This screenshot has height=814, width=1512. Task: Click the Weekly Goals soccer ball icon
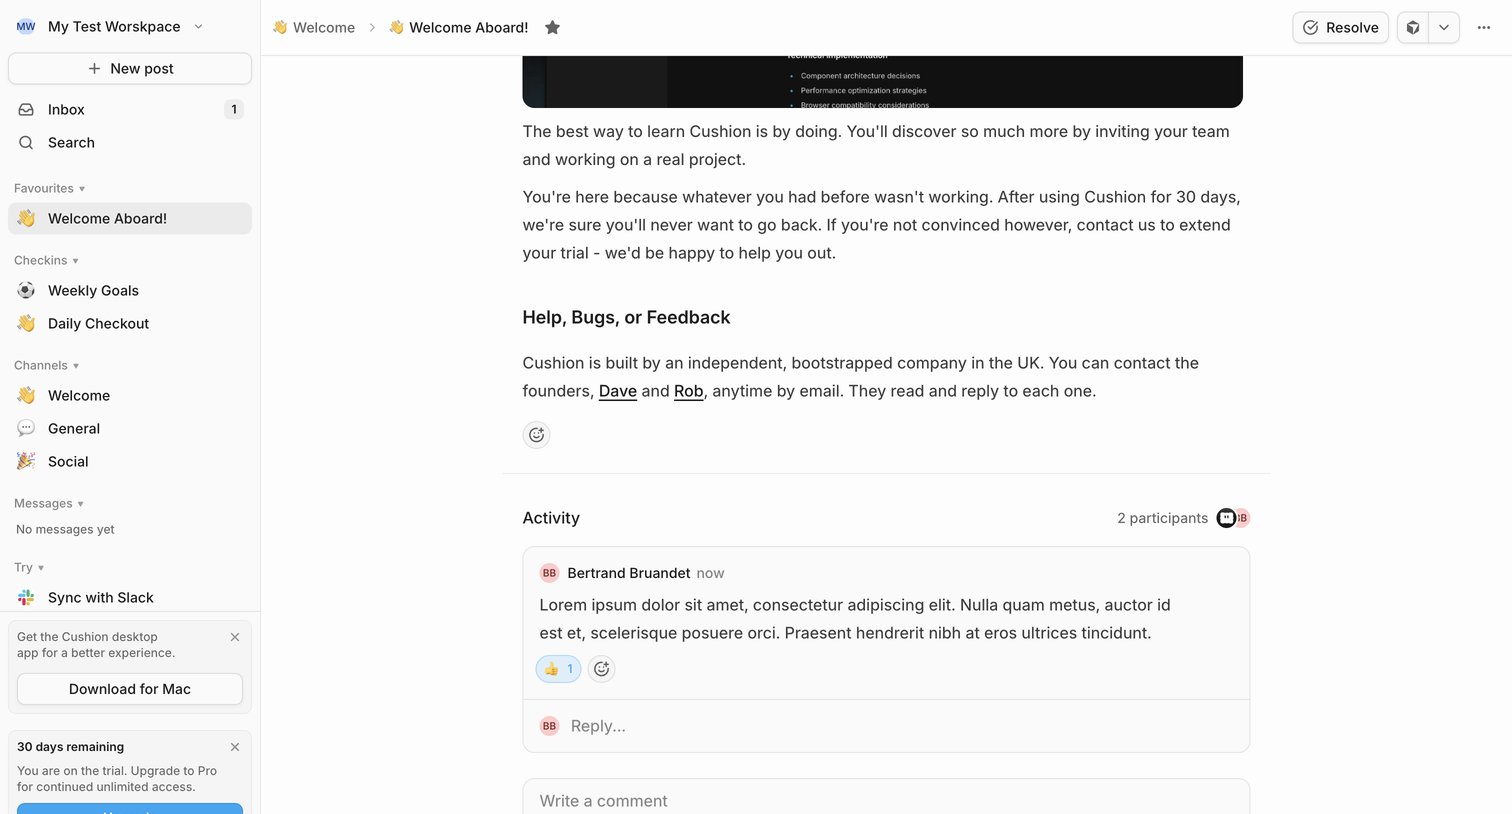tap(26, 291)
